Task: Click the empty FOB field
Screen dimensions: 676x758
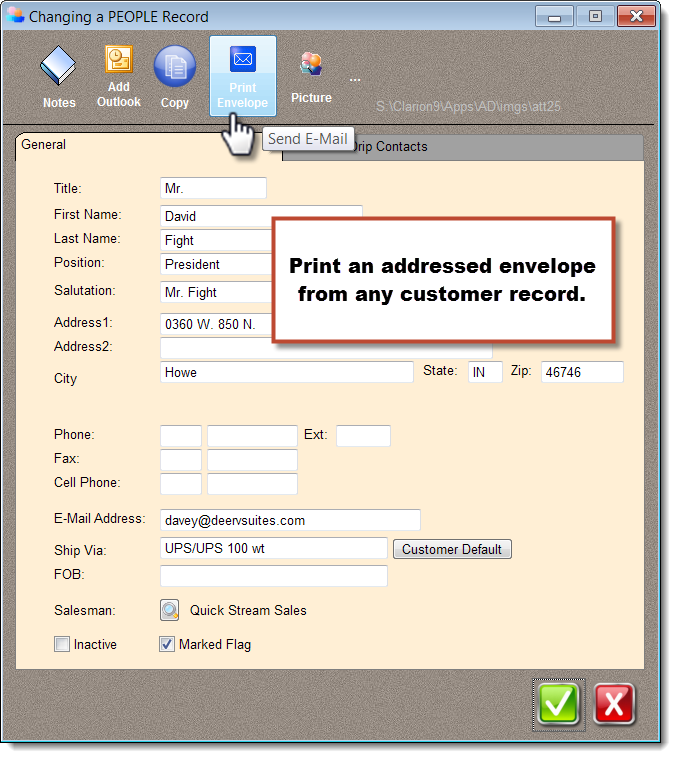Action: (273, 576)
